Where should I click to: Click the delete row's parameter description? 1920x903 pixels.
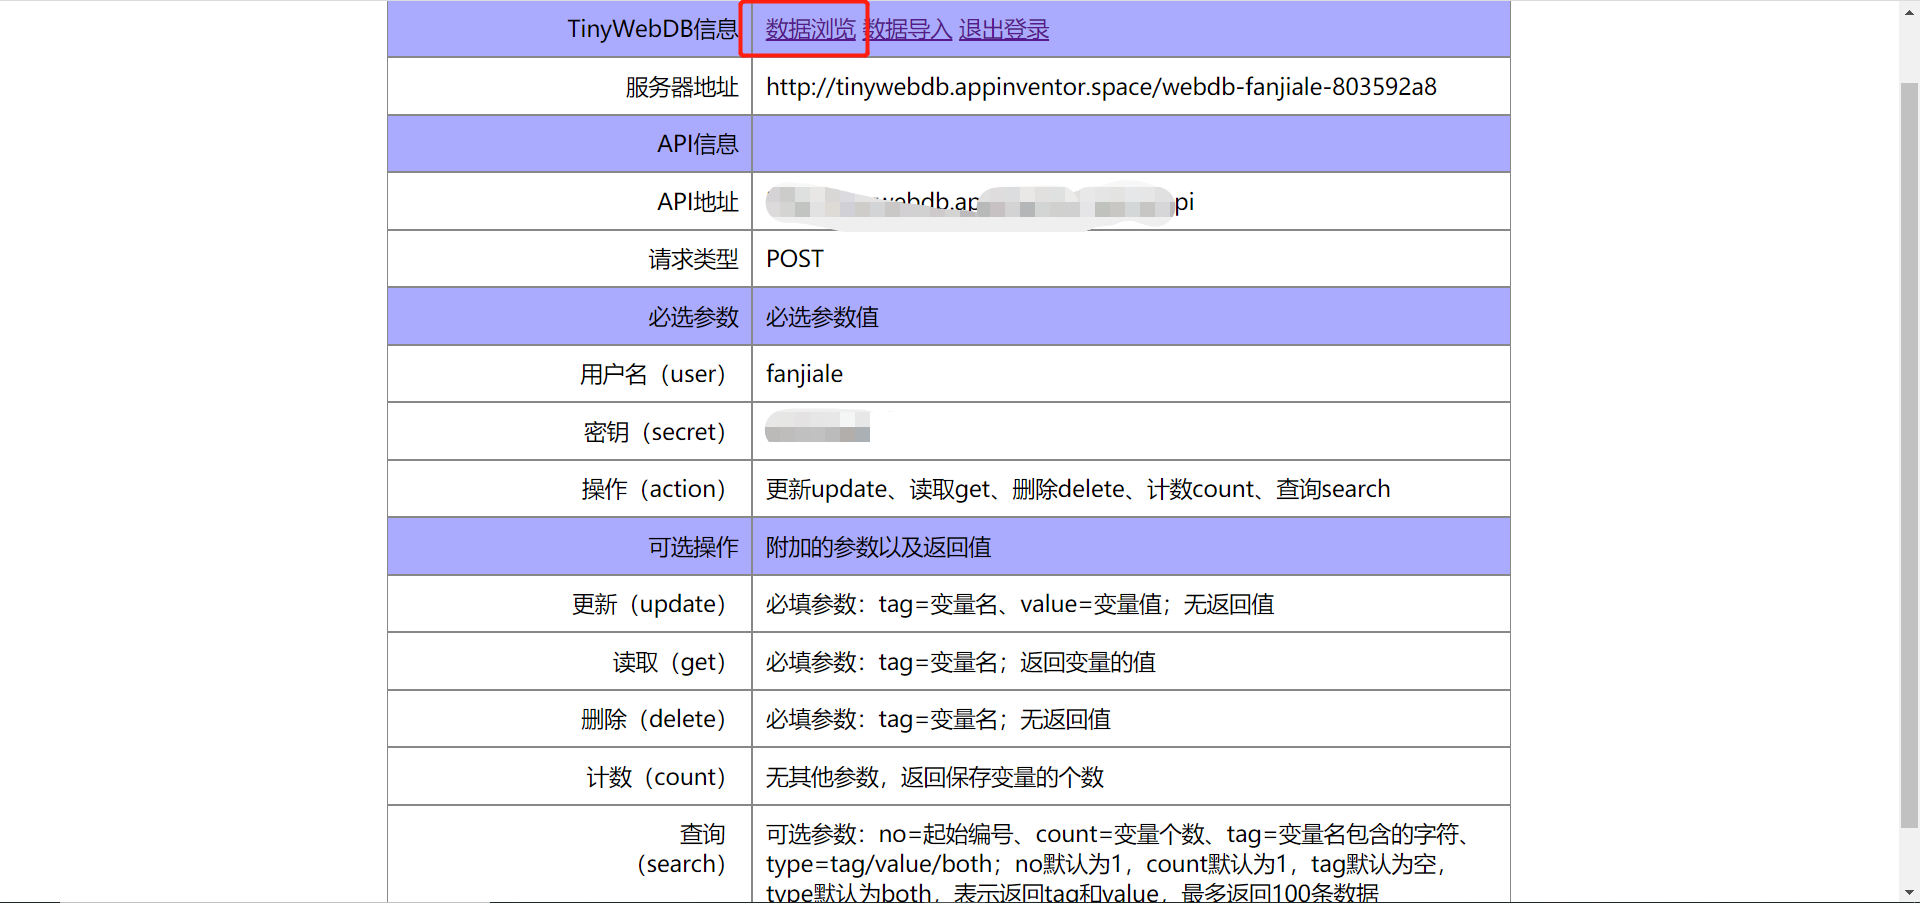coord(938,719)
